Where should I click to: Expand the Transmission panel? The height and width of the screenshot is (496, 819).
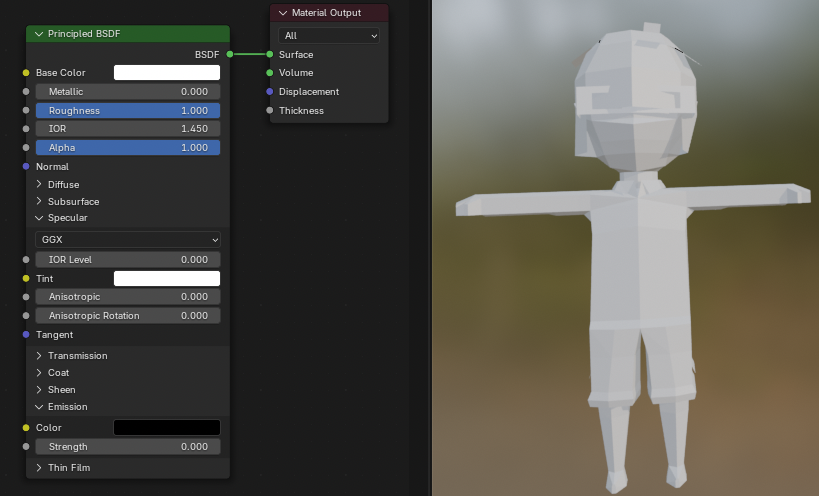39,356
